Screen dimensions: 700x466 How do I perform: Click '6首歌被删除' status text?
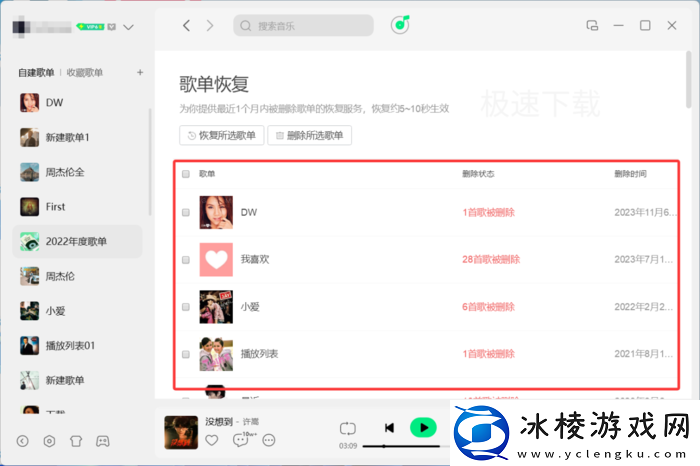pyautogui.click(x=488, y=307)
